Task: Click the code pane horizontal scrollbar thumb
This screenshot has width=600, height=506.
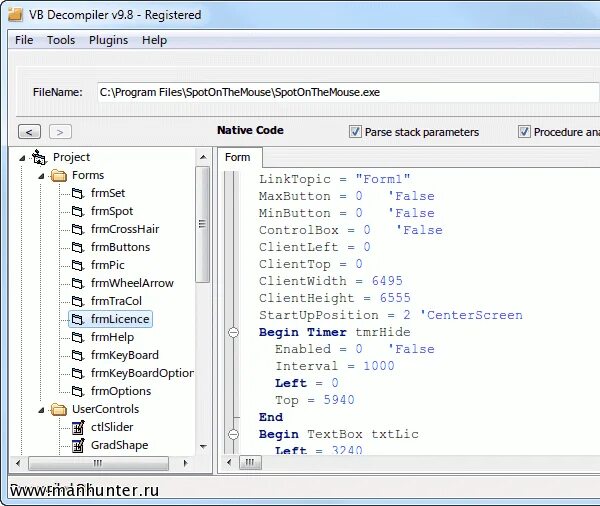Action: (x=250, y=462)
